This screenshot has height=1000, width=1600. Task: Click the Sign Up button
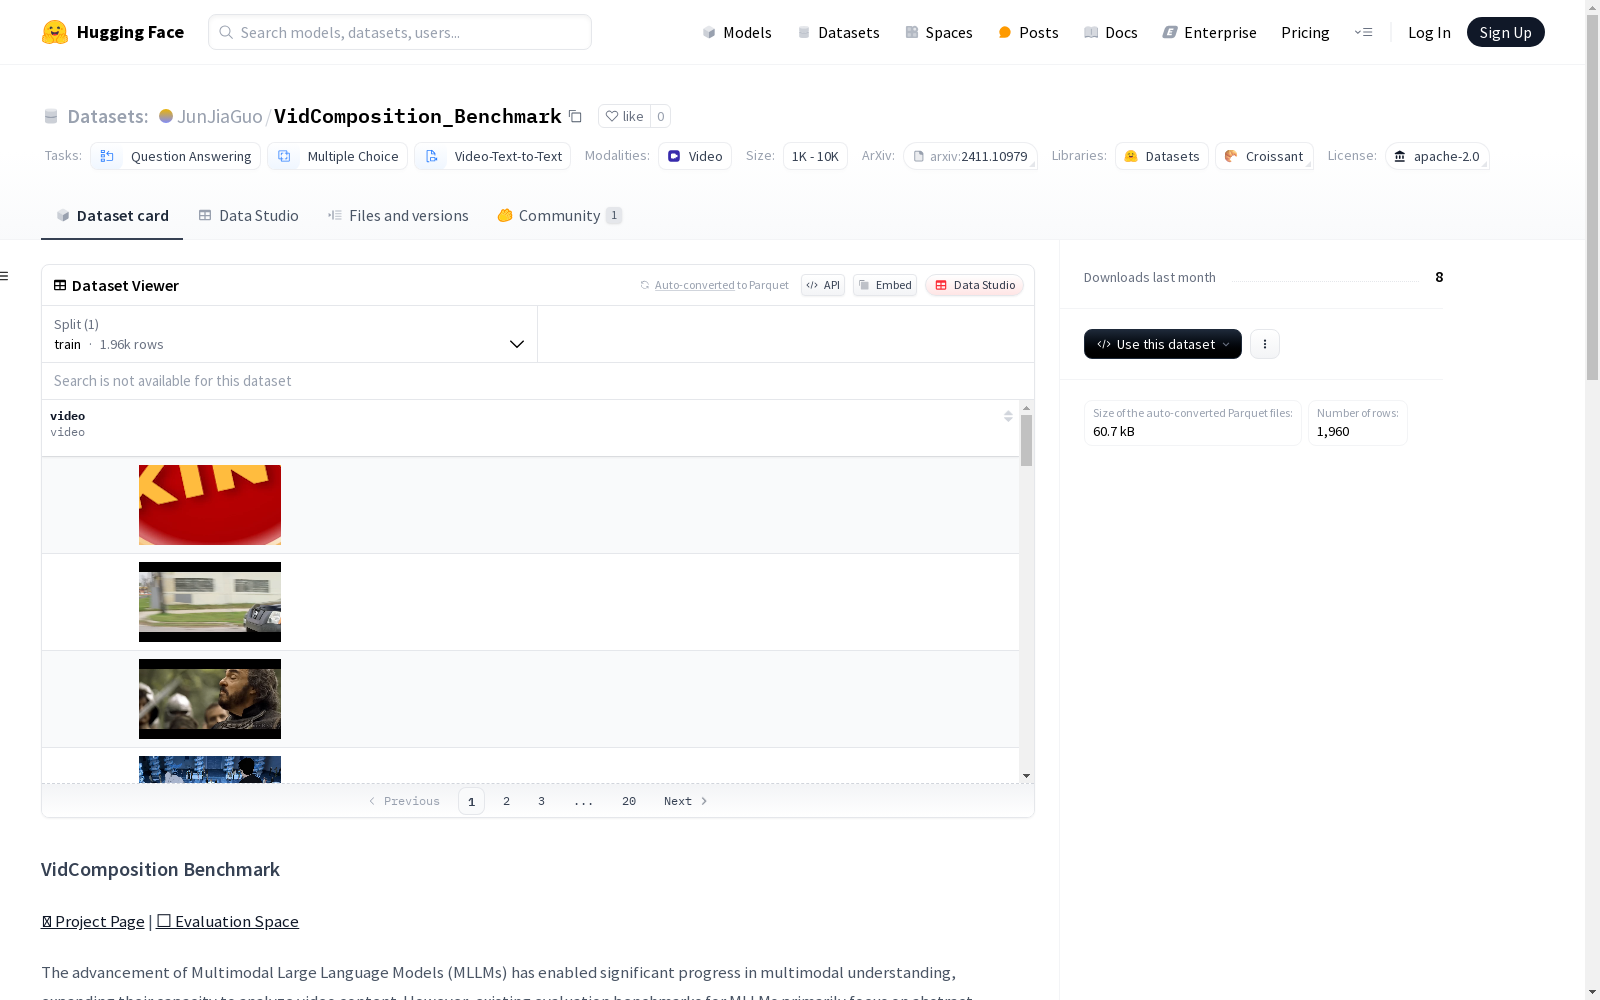click(1506, 32)
